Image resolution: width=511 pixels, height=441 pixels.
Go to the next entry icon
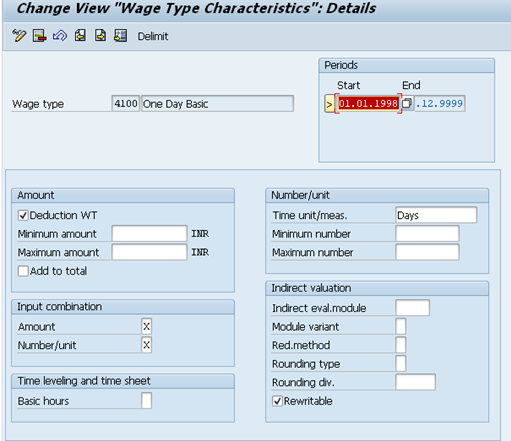coord(100,35)
